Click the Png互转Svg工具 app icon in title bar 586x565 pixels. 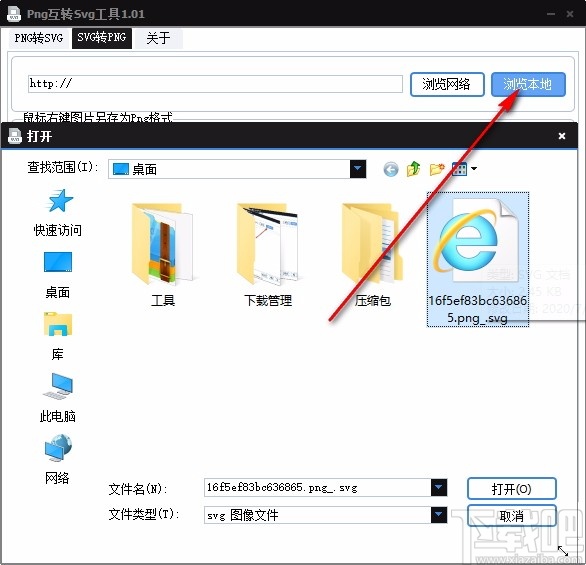coord(14,13)
